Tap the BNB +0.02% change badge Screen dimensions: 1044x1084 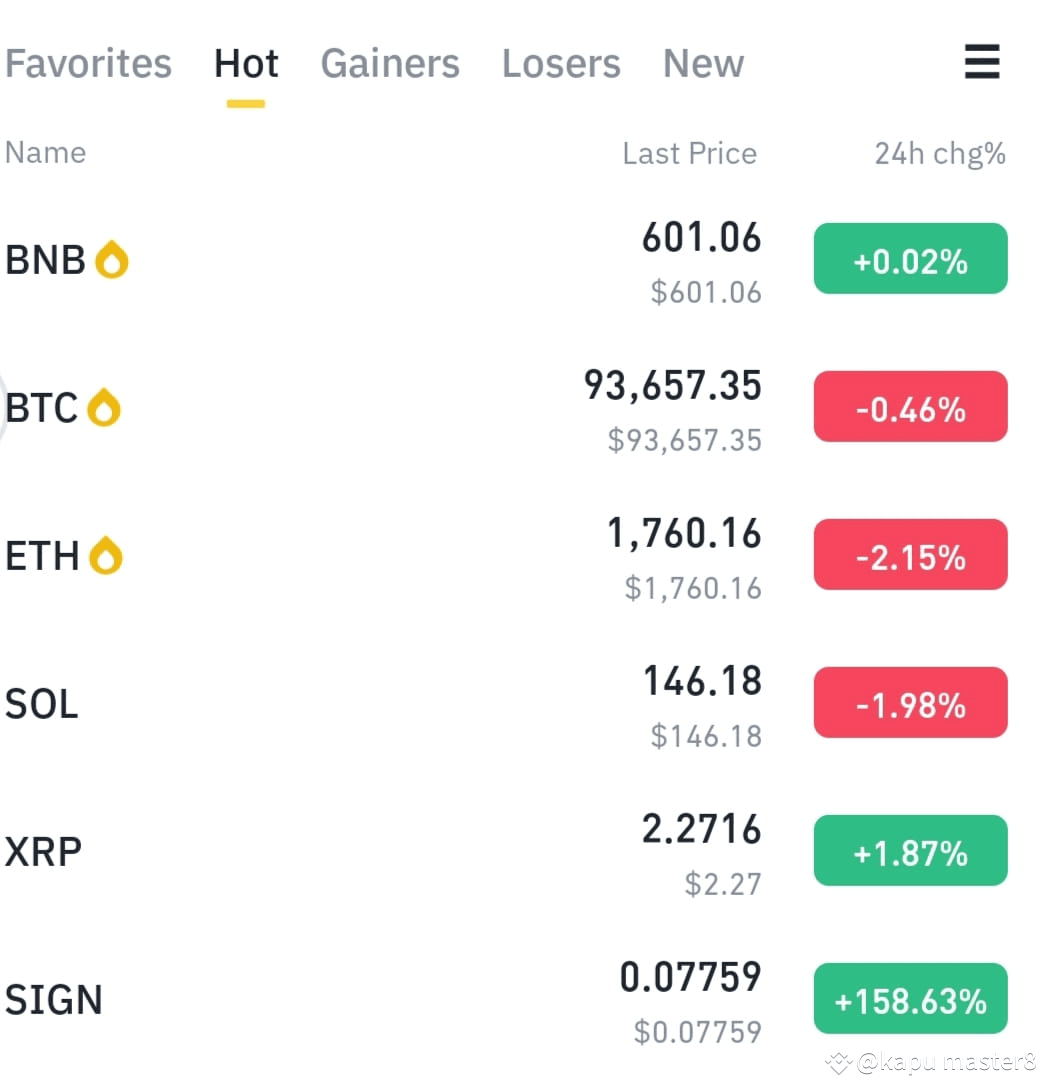point(911,259)
